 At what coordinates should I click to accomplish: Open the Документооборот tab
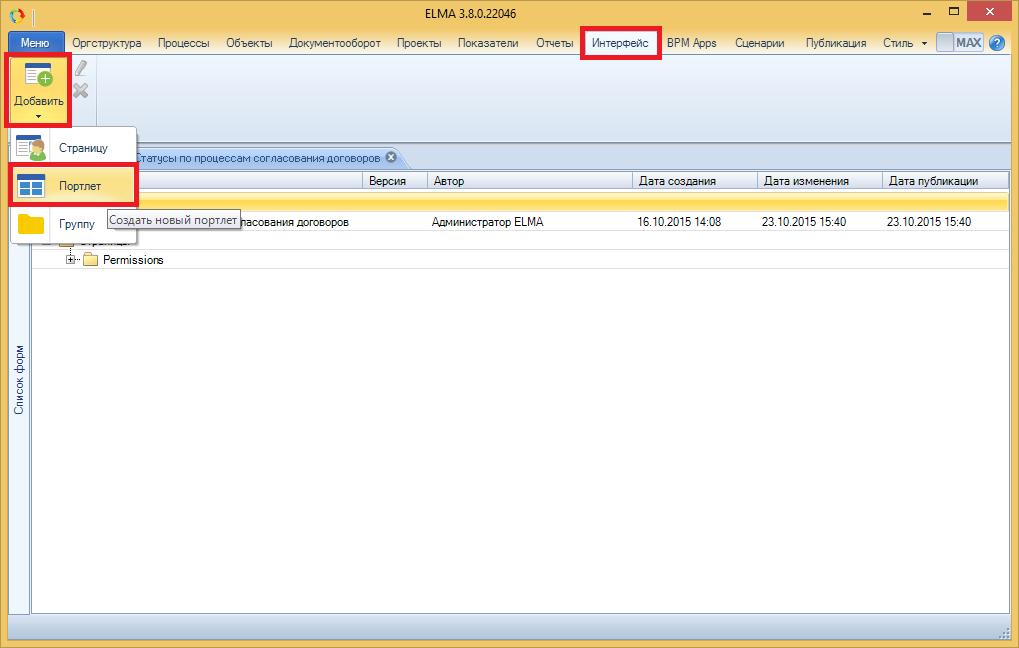pyautogui.click(x=334, y=43)
